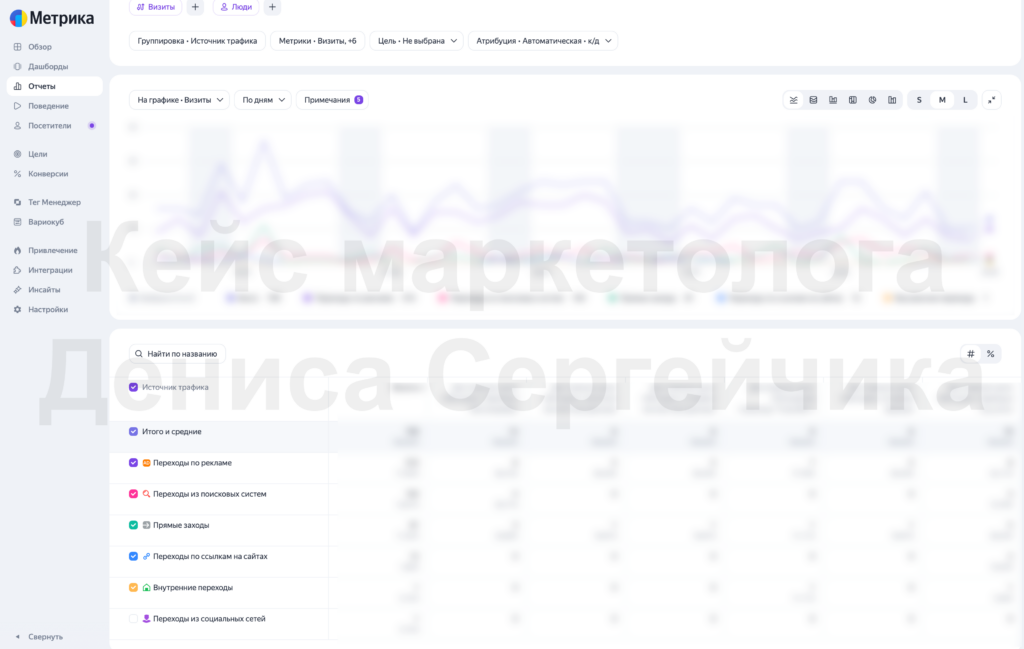
Task: Click the Метрика logo
Action: 52,18
